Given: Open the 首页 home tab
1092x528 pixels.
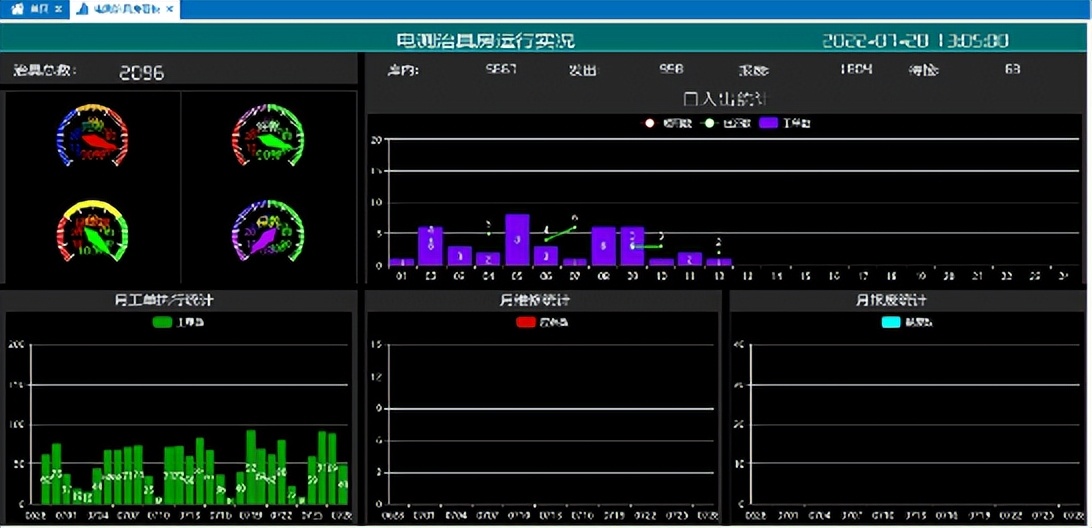Looking at the screenshot, I should [x=35, y=9].
